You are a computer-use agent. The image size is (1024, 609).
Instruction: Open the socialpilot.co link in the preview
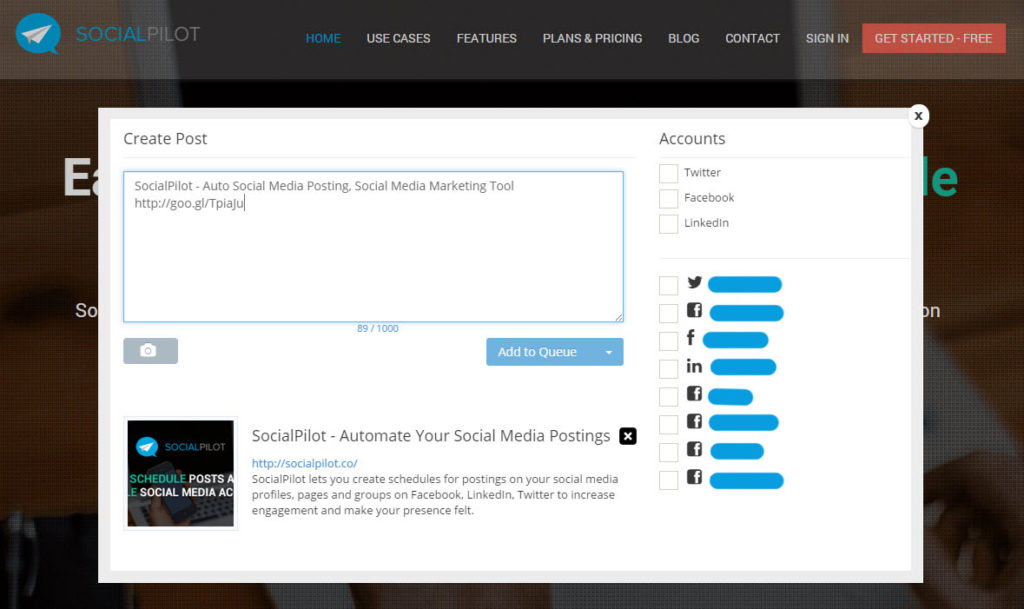(304, 463)
